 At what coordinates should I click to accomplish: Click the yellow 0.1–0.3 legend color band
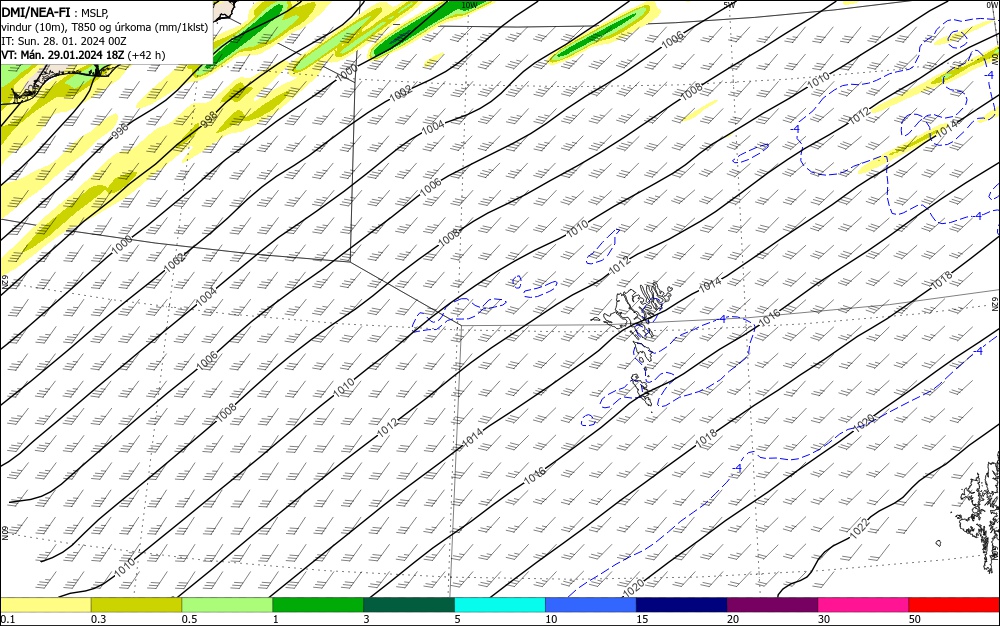click(45, 605)
